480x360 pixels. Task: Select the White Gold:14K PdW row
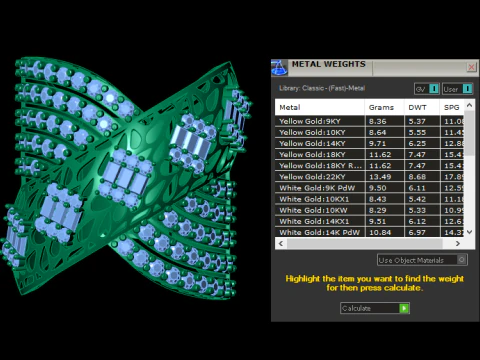pyautogui.click(x=369, y=232)
